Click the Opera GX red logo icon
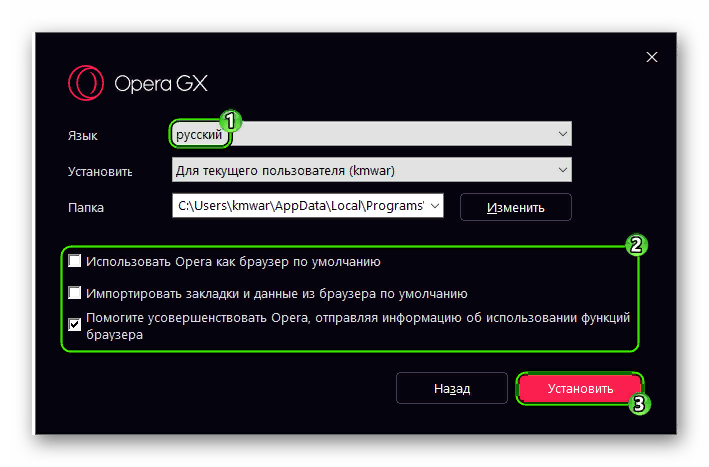 [x=86, y=83]
